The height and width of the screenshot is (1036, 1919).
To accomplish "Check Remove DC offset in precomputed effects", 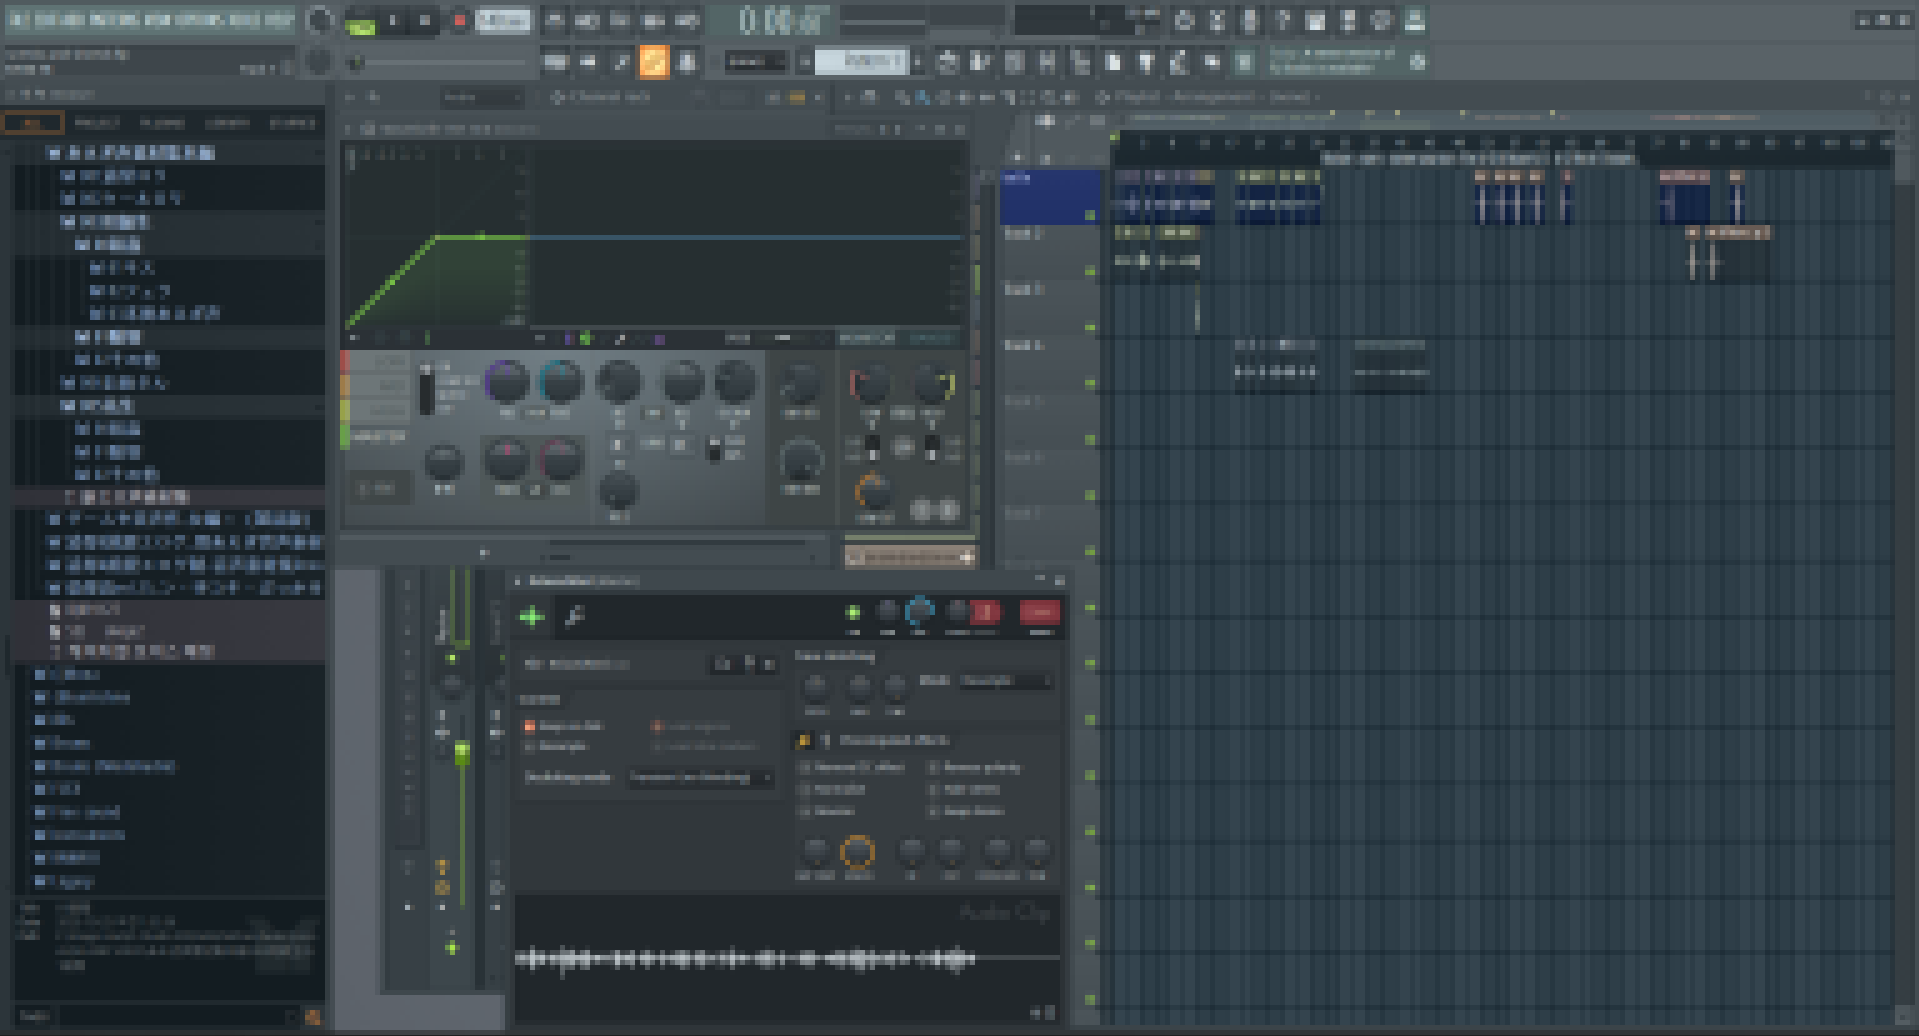I will (x=805, y=767).
